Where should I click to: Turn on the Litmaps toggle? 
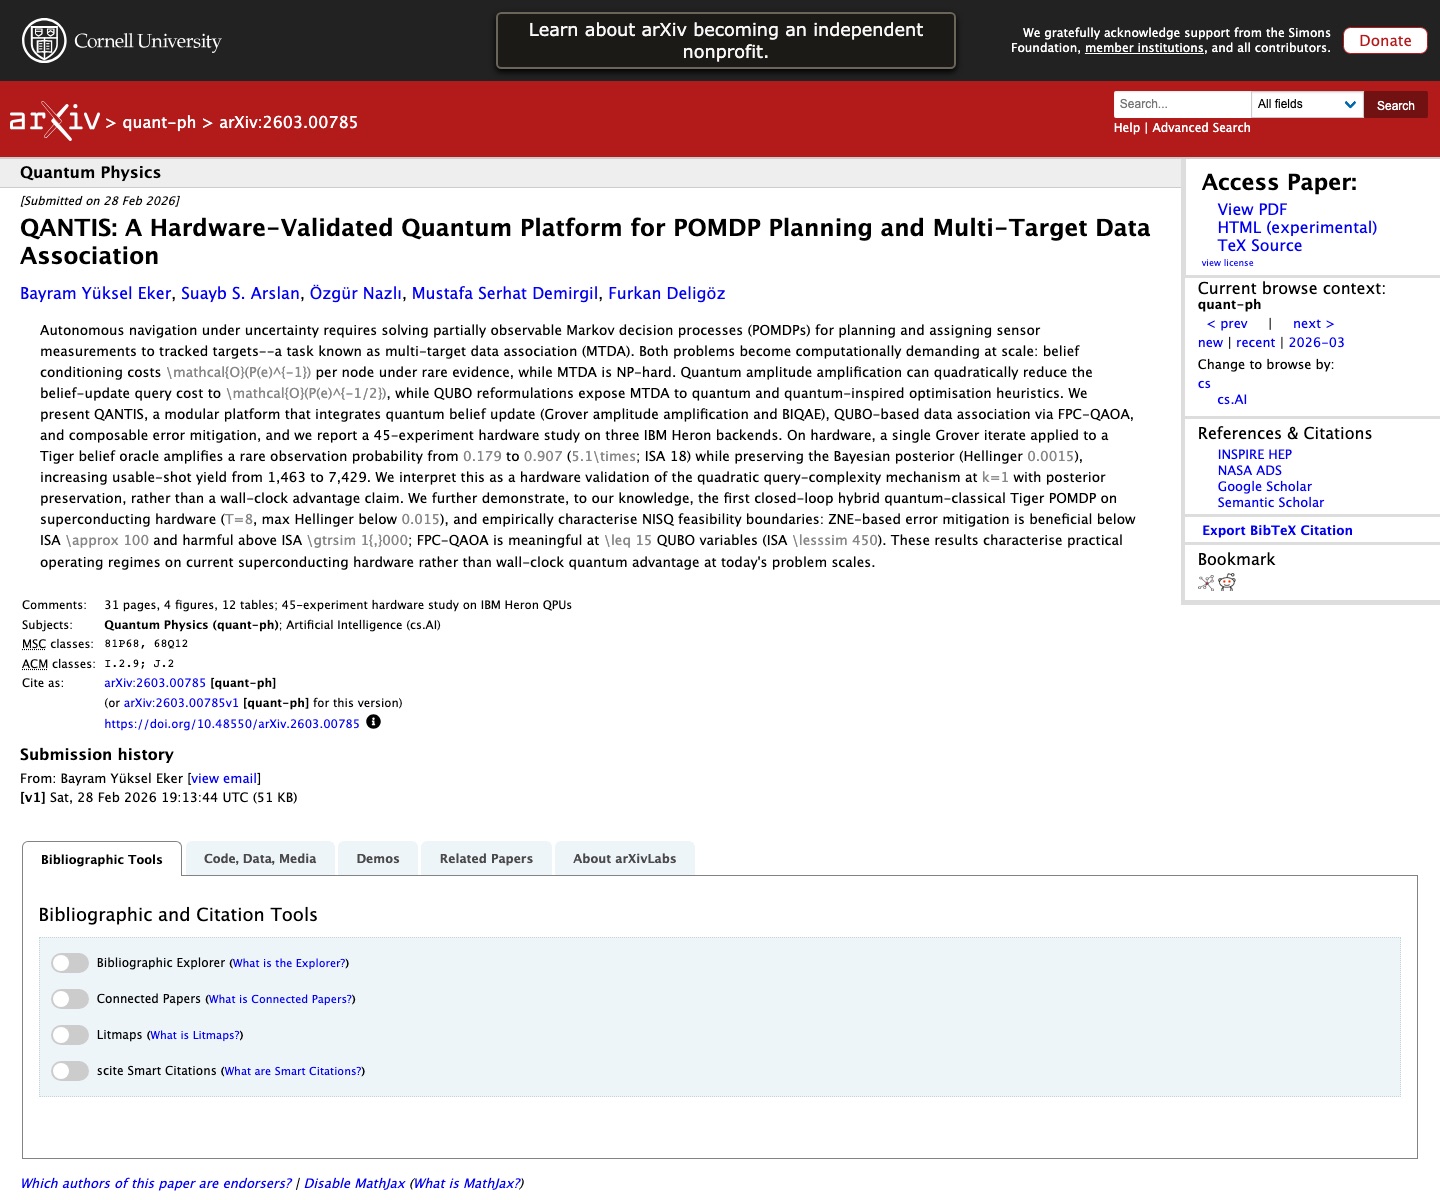[x=70, y=1035]
